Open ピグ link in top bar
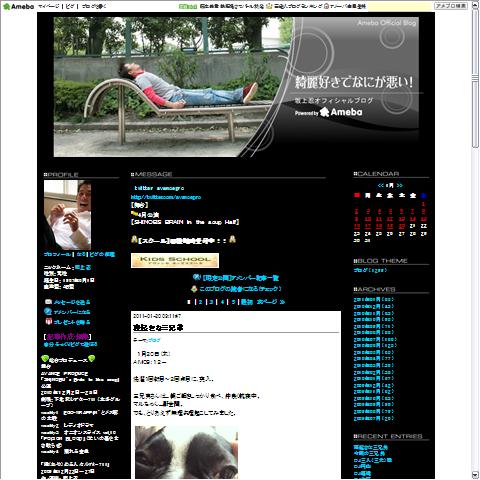 click(70, 6)
